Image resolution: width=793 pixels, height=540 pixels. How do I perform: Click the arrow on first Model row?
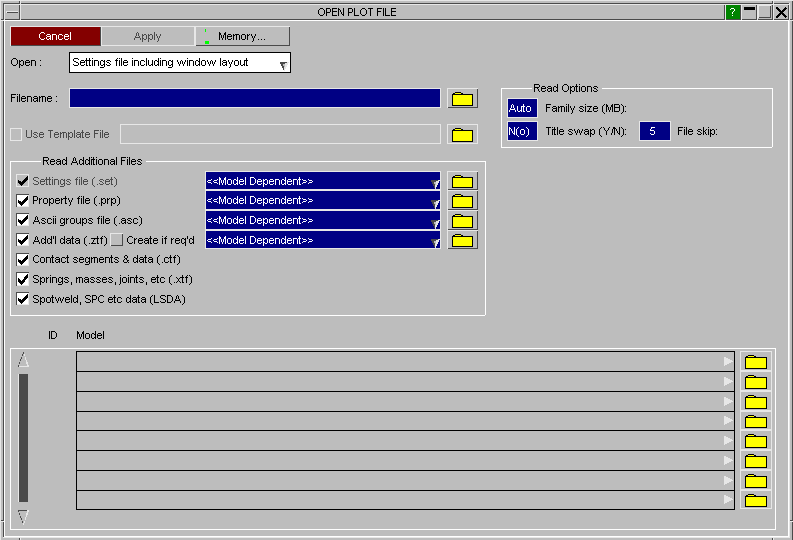coord(728,361)
